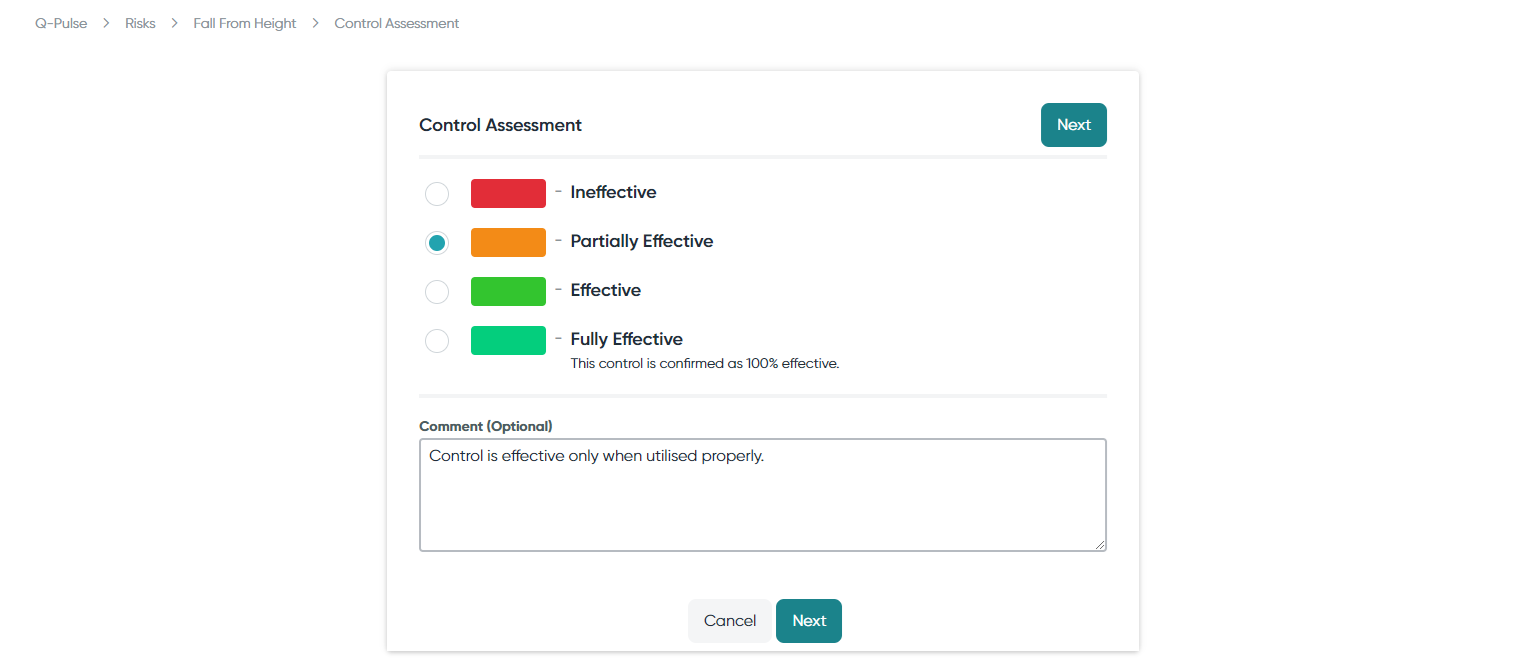Screen dimensions: 1518x670
Task: Click the comment box resize handle
Action: (1100, 545)
